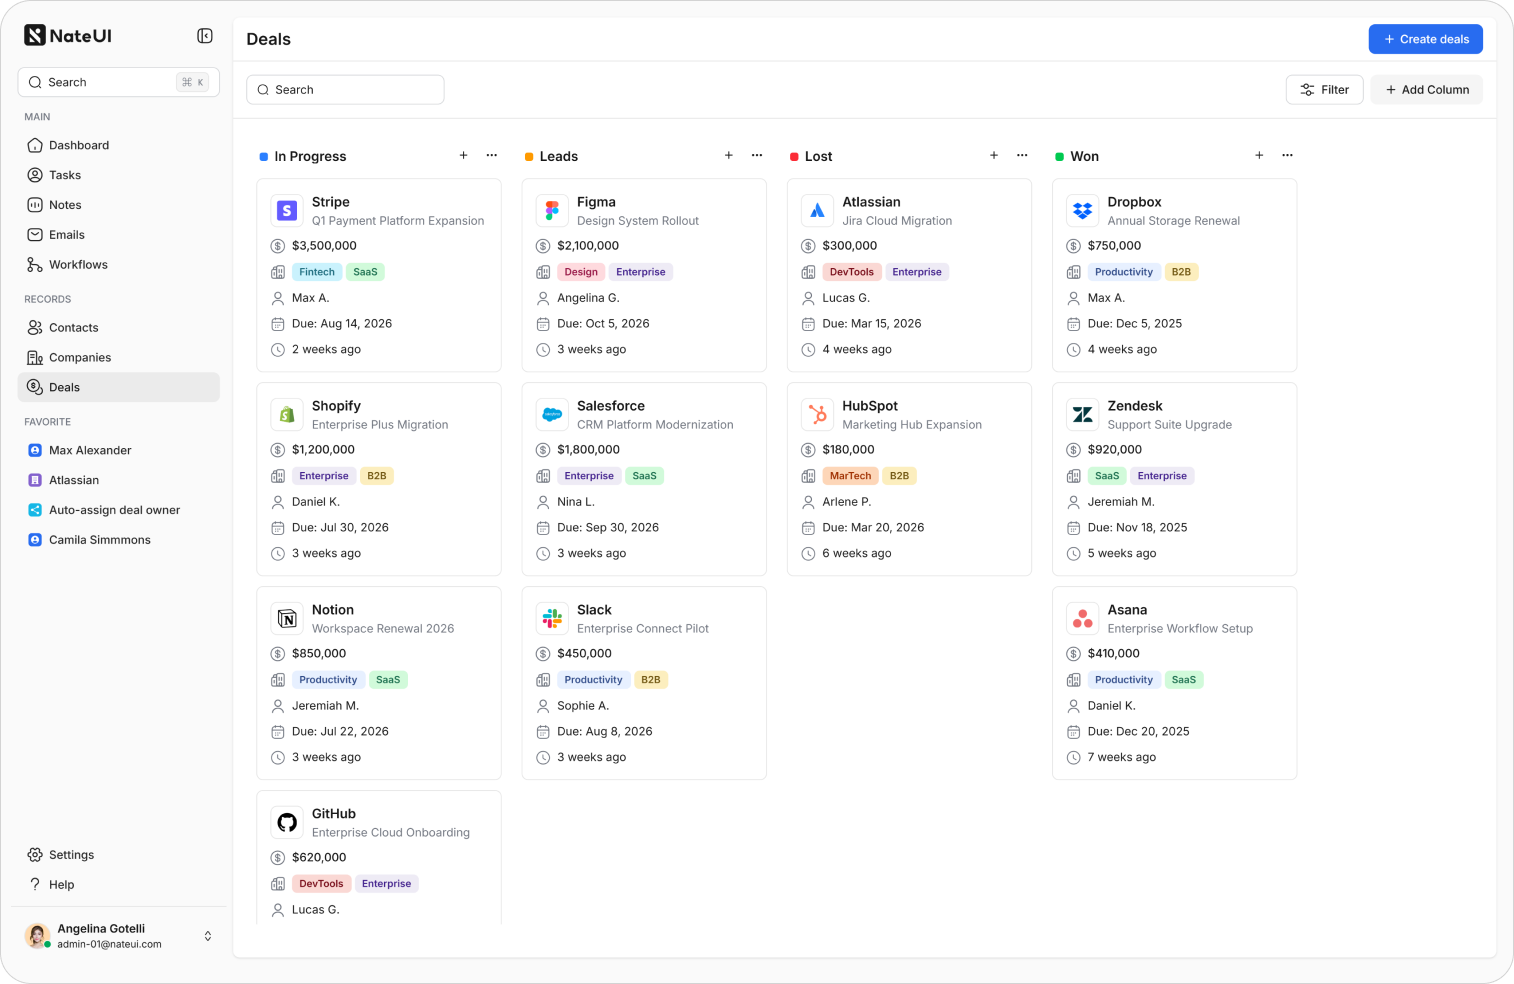Click the sidebar global Search field
1514x984 pixels.
119,82
